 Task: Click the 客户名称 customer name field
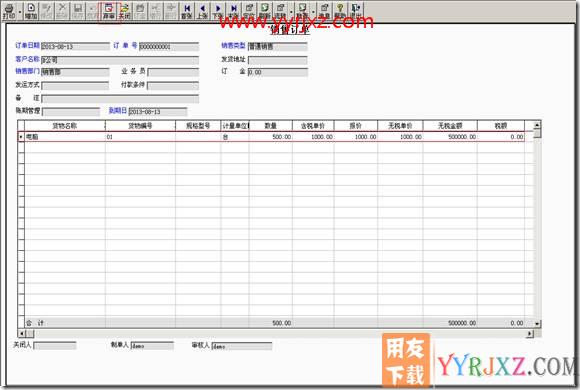120,60
